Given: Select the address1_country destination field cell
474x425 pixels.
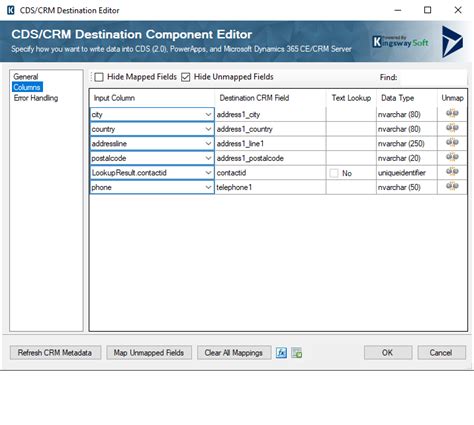Looking at the screenshot, I should (270, 129).
